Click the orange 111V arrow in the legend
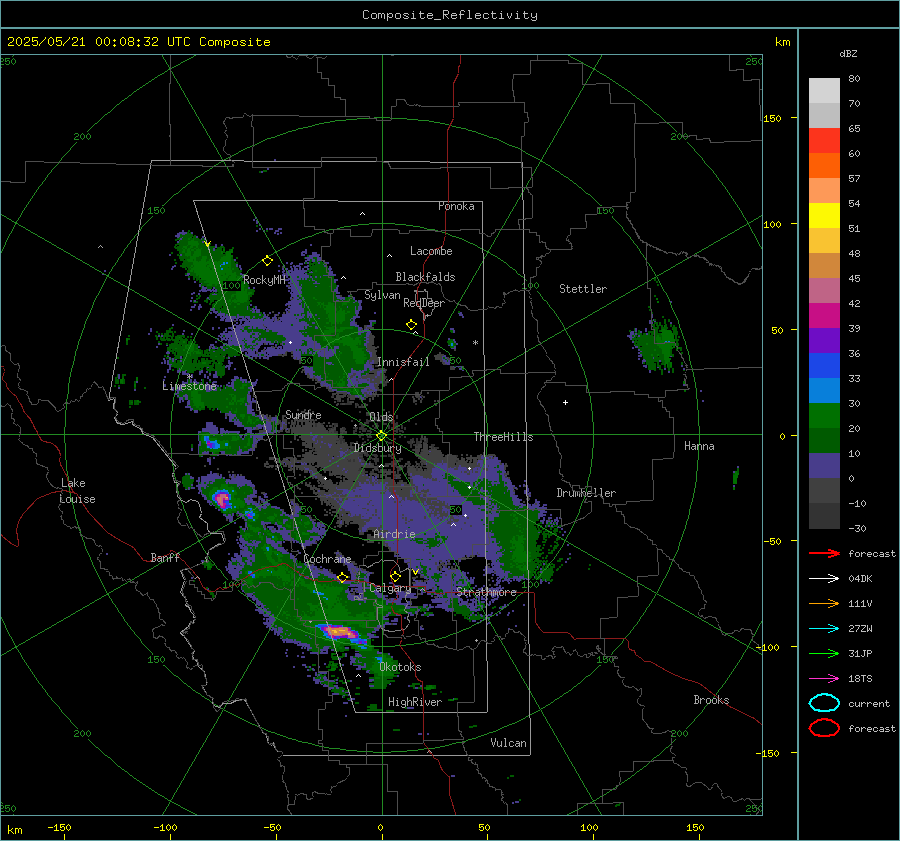 point(824,603)
